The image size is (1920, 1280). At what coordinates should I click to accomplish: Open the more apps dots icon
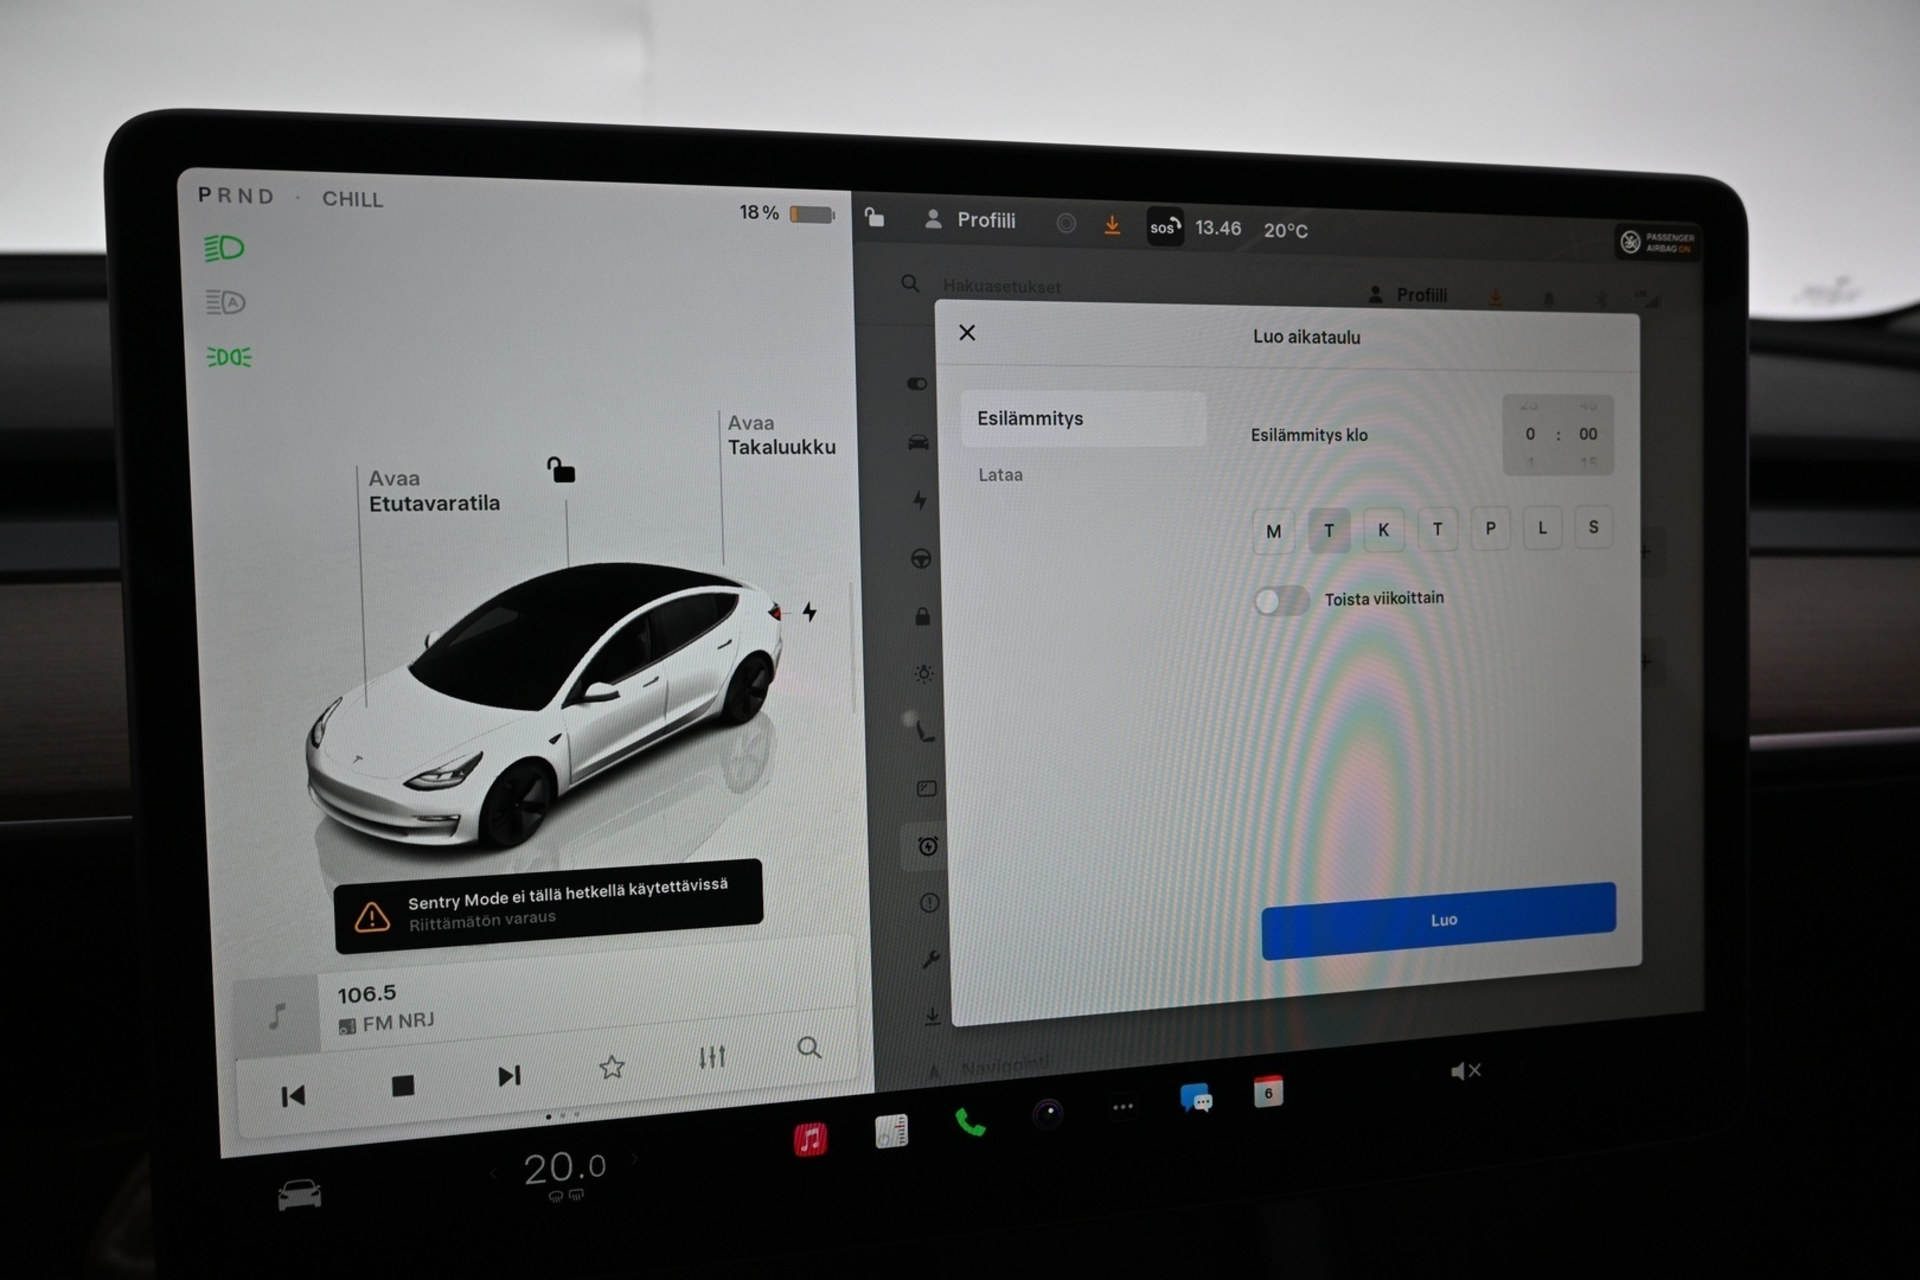(1122, 1107)
